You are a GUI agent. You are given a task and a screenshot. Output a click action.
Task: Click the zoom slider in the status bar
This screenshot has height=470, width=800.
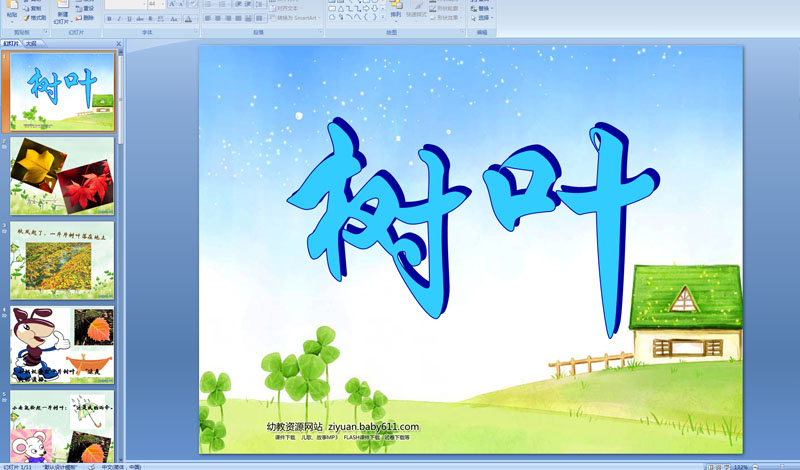[782, 467]
